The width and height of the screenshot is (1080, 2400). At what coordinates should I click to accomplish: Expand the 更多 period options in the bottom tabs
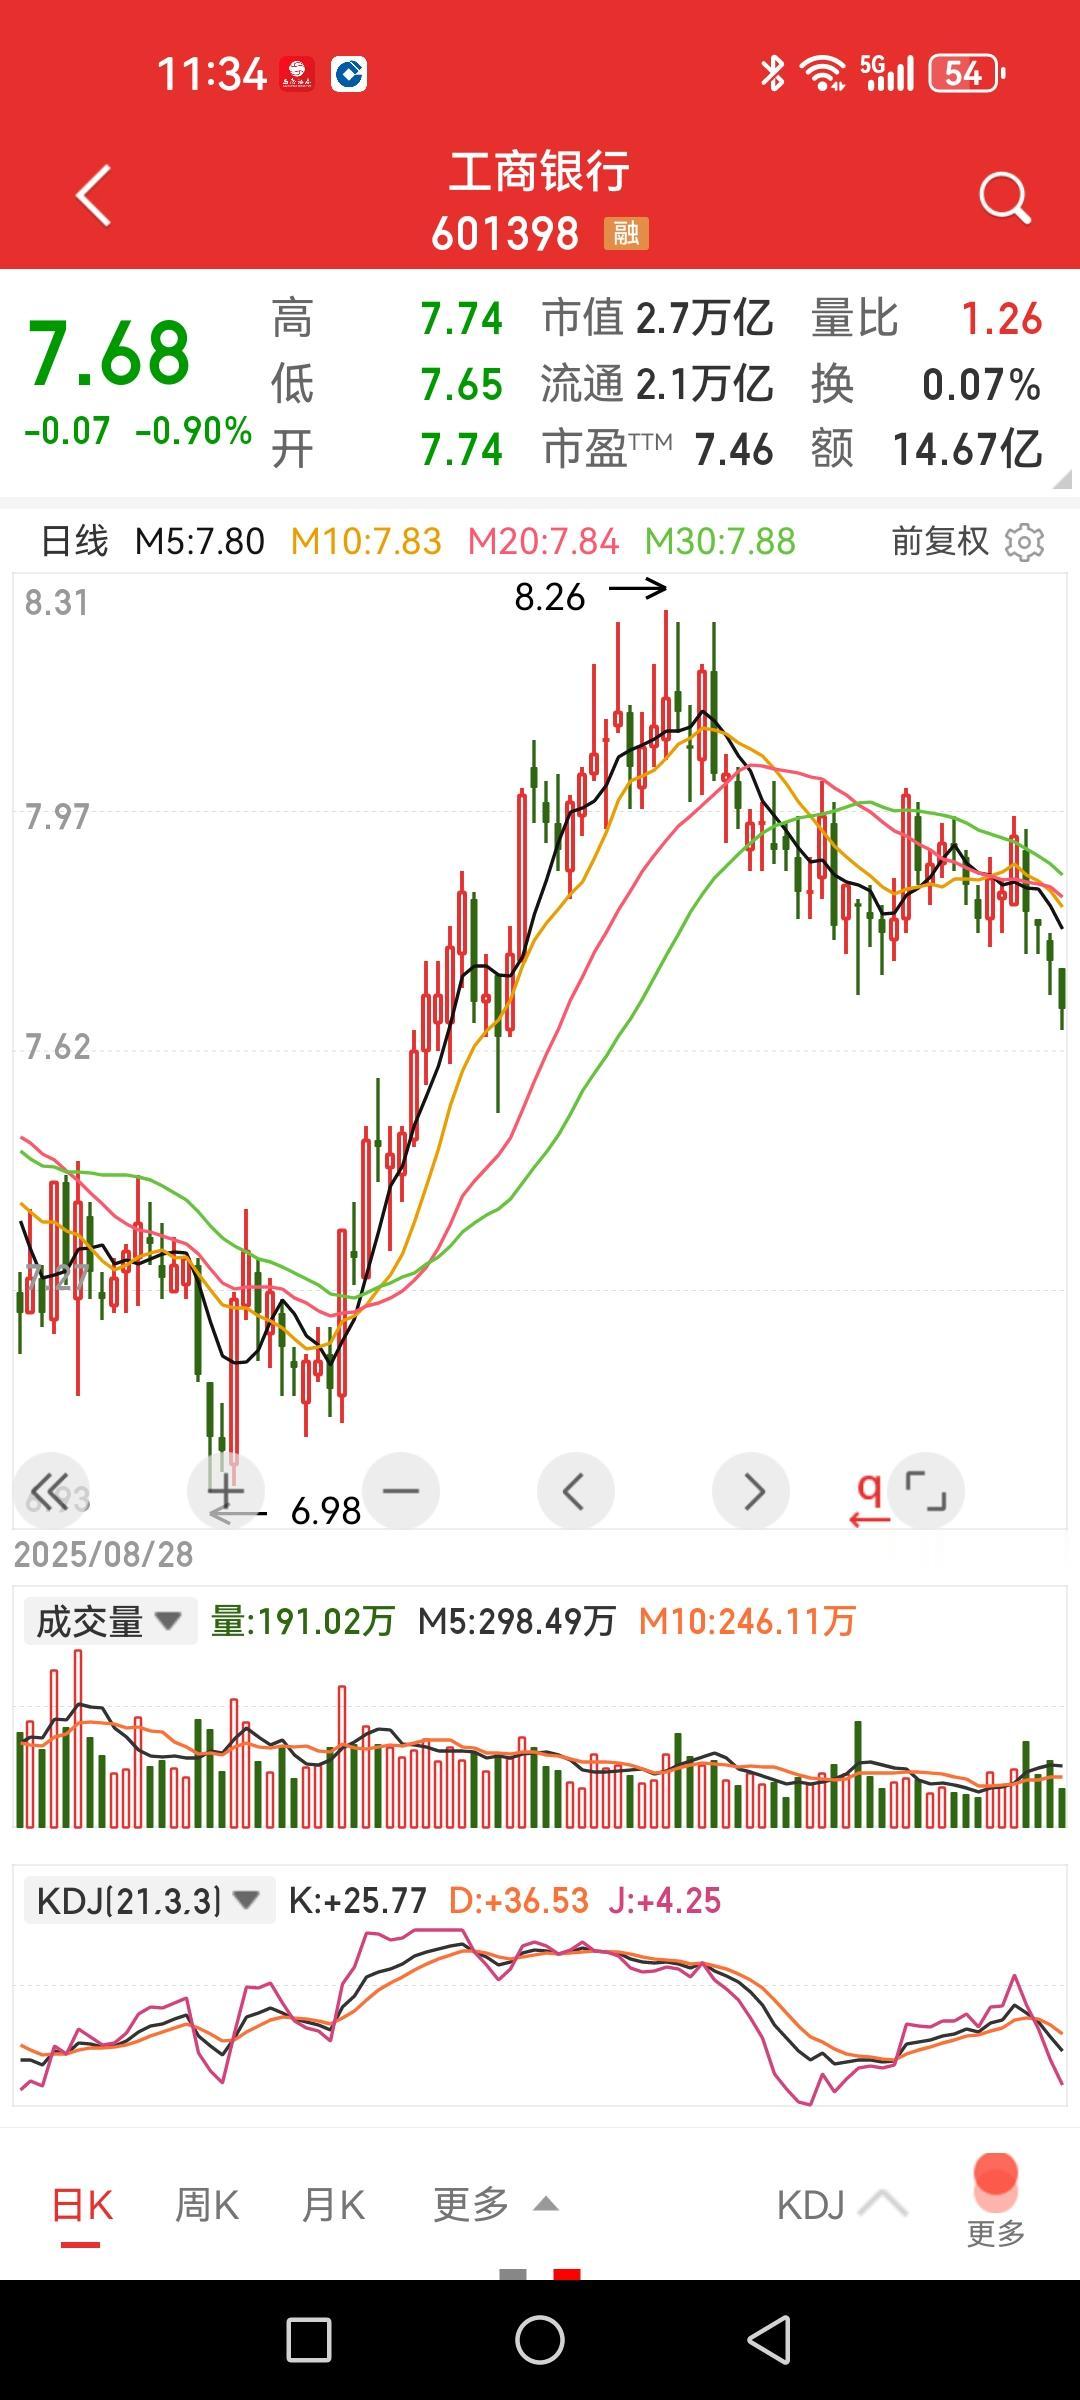pyautogui.click(x=495, y=2204)
